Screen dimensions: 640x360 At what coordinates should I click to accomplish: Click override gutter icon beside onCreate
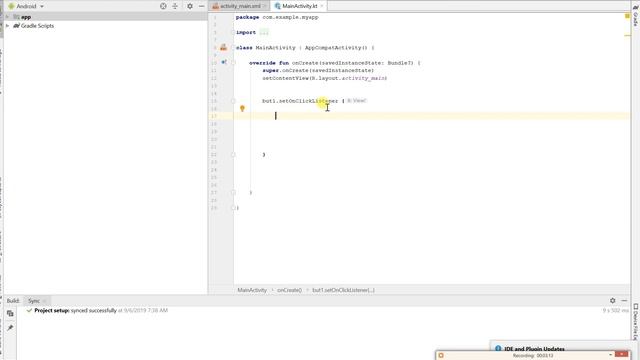coord(224,62)
